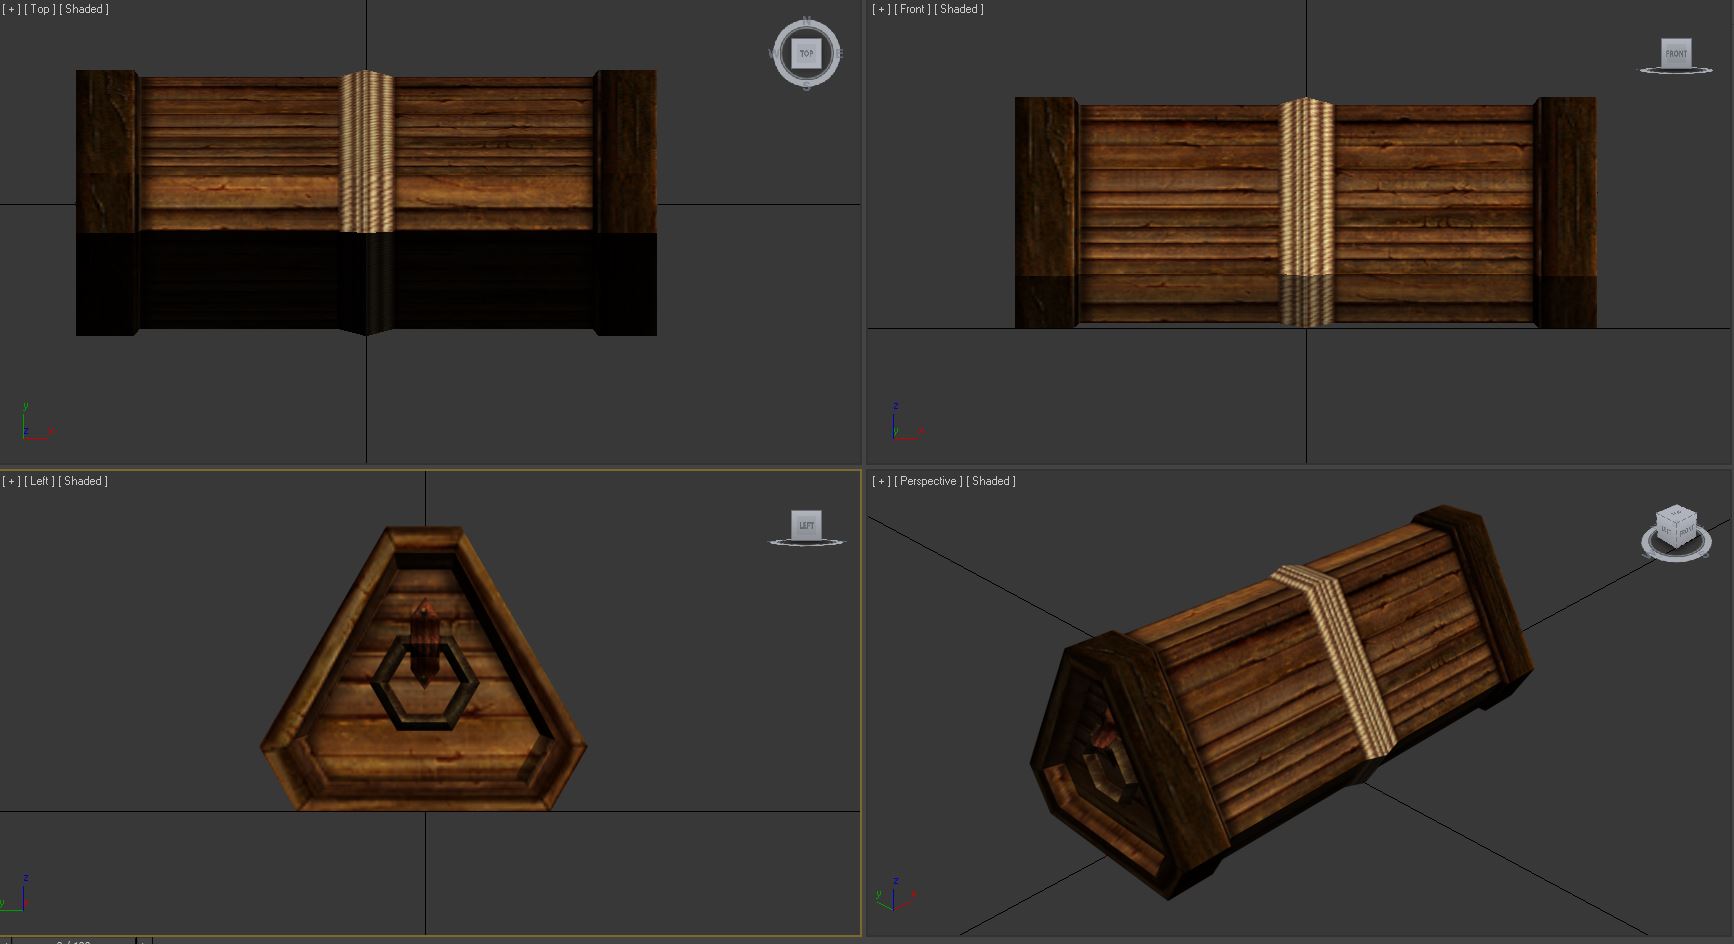Open the [+] general menu in the Top viewport

pyautogui.click(x=11, y=9)
